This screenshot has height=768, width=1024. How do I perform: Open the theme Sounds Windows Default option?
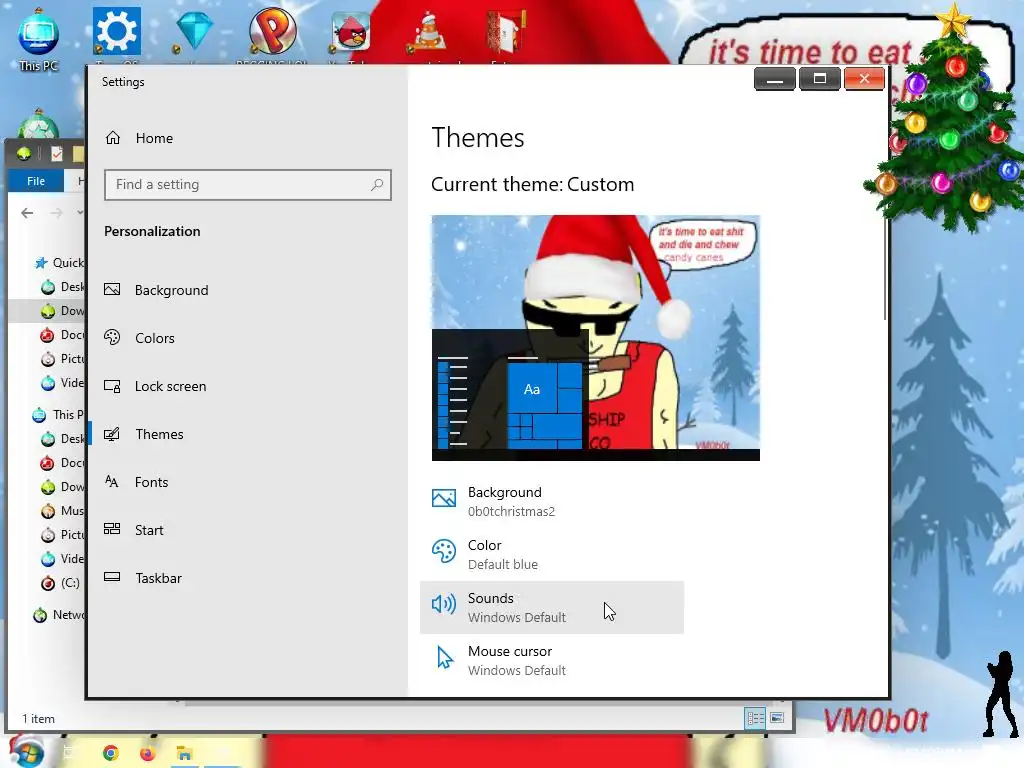(x=551, y=607)
